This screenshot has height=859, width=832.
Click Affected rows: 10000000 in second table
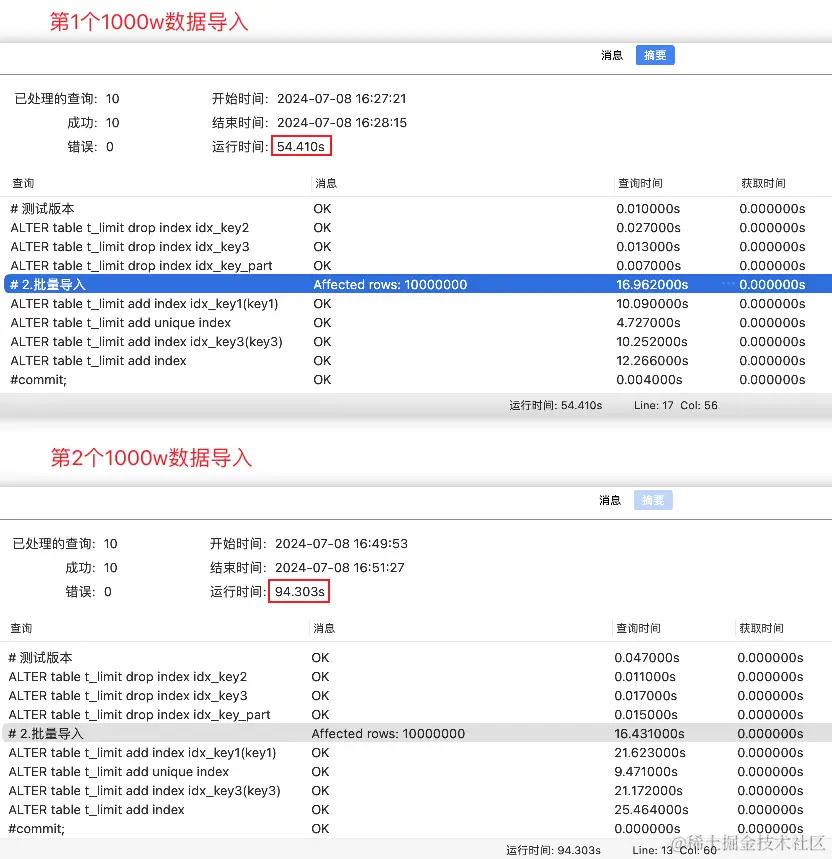point(388,734)
